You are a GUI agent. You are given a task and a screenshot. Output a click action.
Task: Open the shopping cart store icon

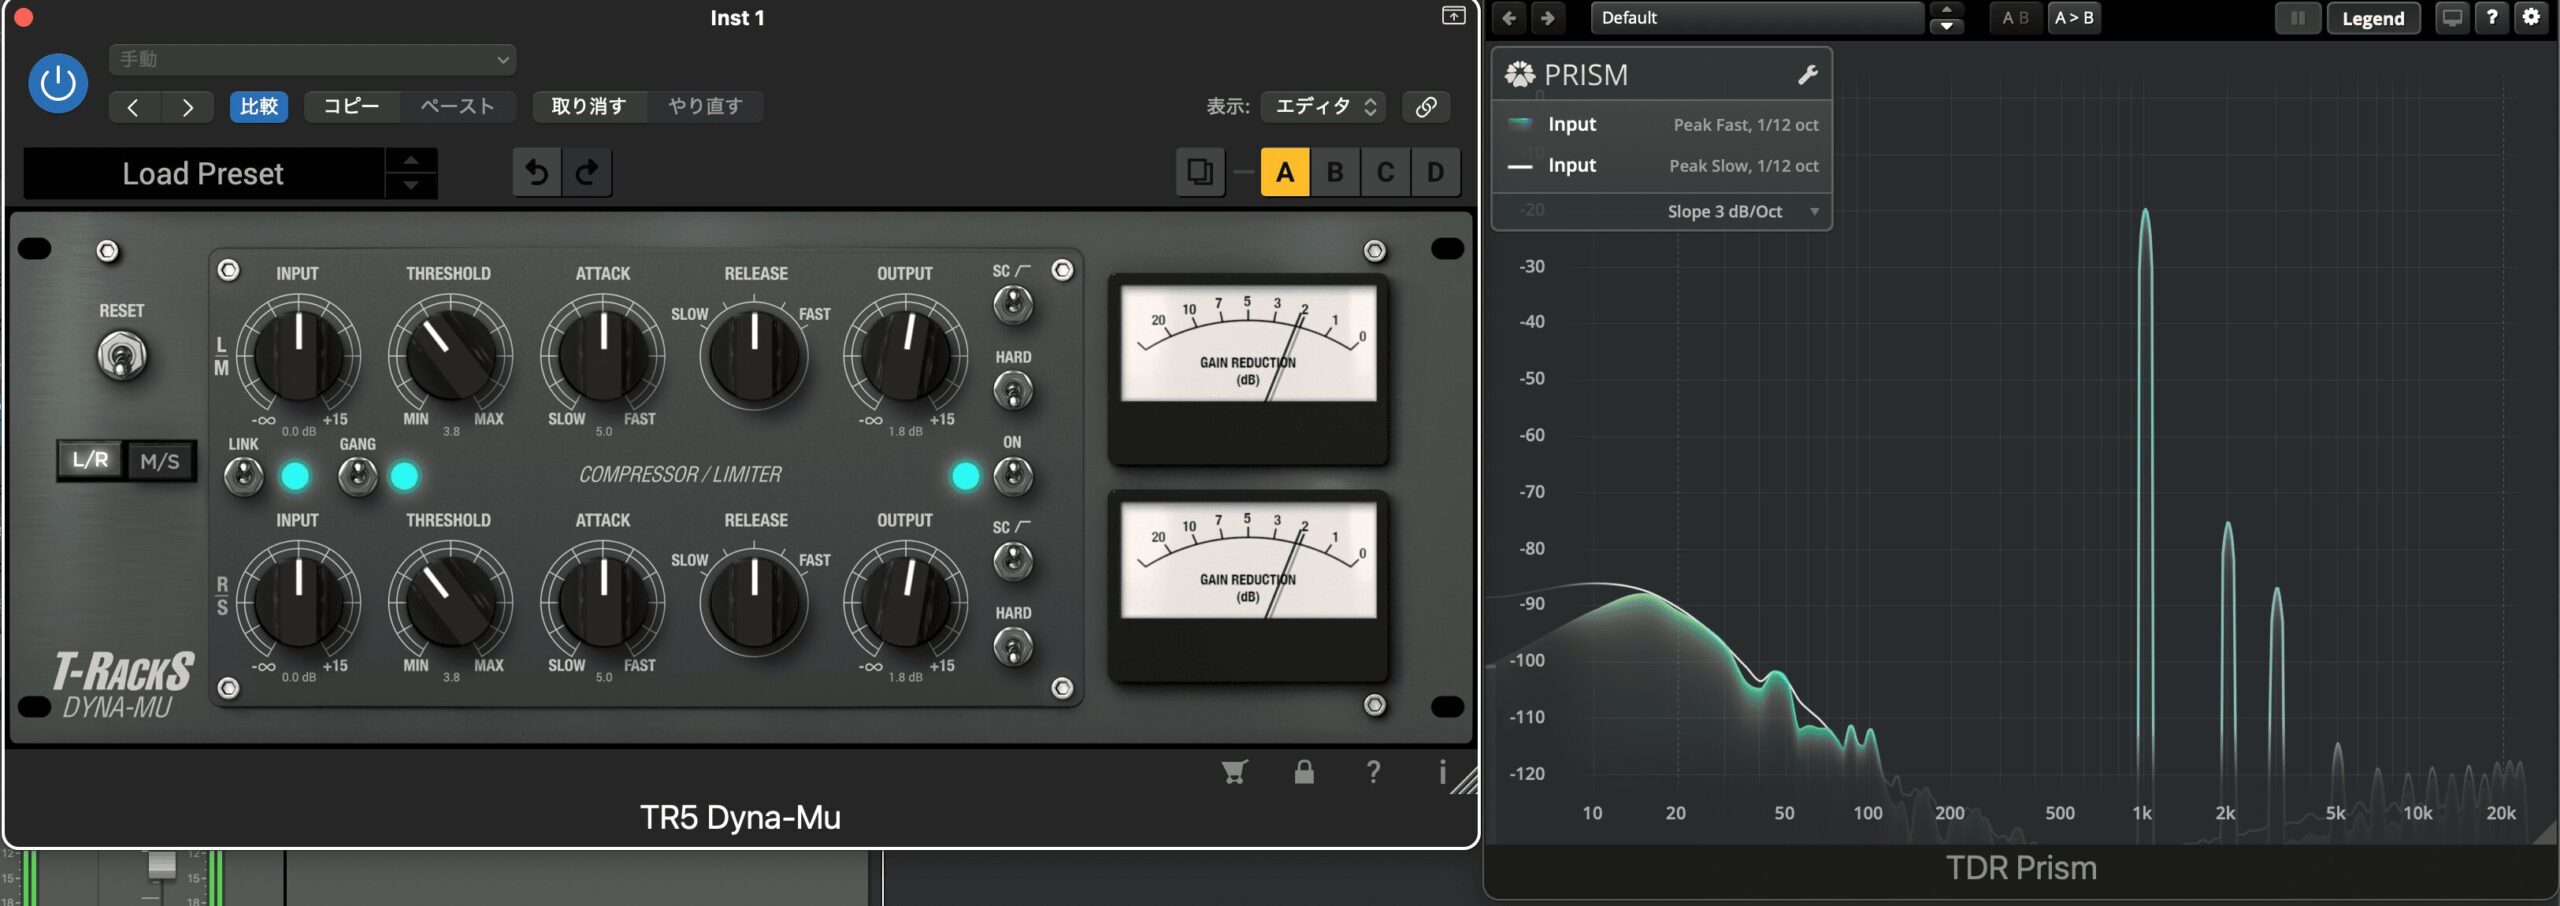[1234, 772]
